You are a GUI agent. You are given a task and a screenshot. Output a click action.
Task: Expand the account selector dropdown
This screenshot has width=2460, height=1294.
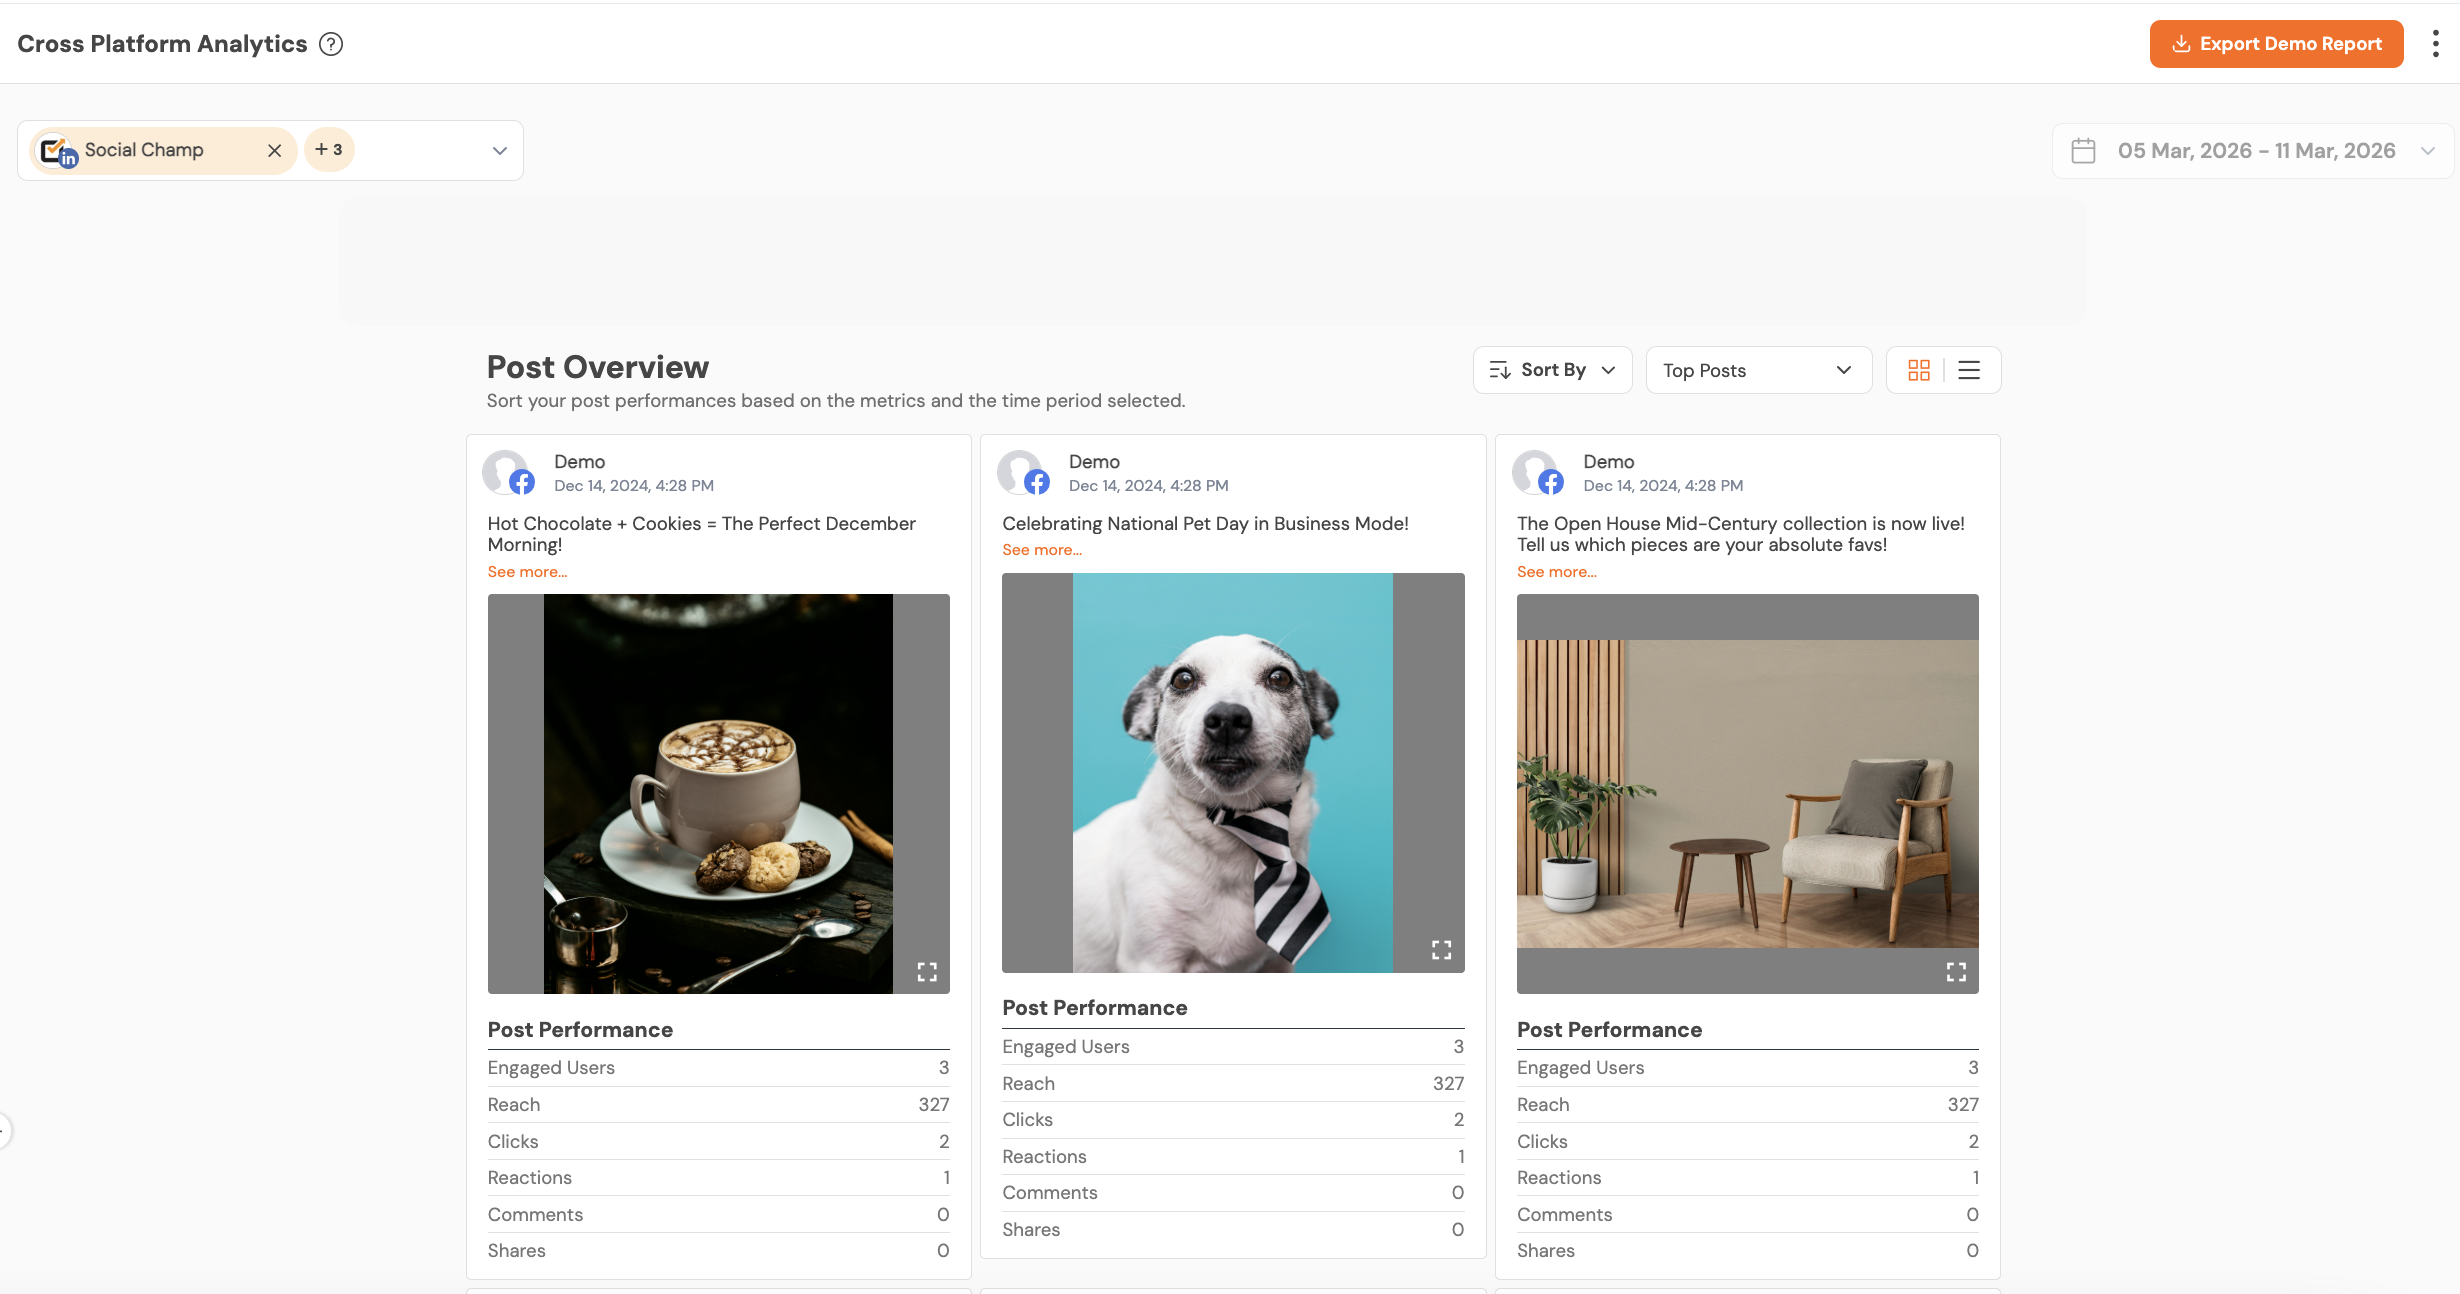499,151
